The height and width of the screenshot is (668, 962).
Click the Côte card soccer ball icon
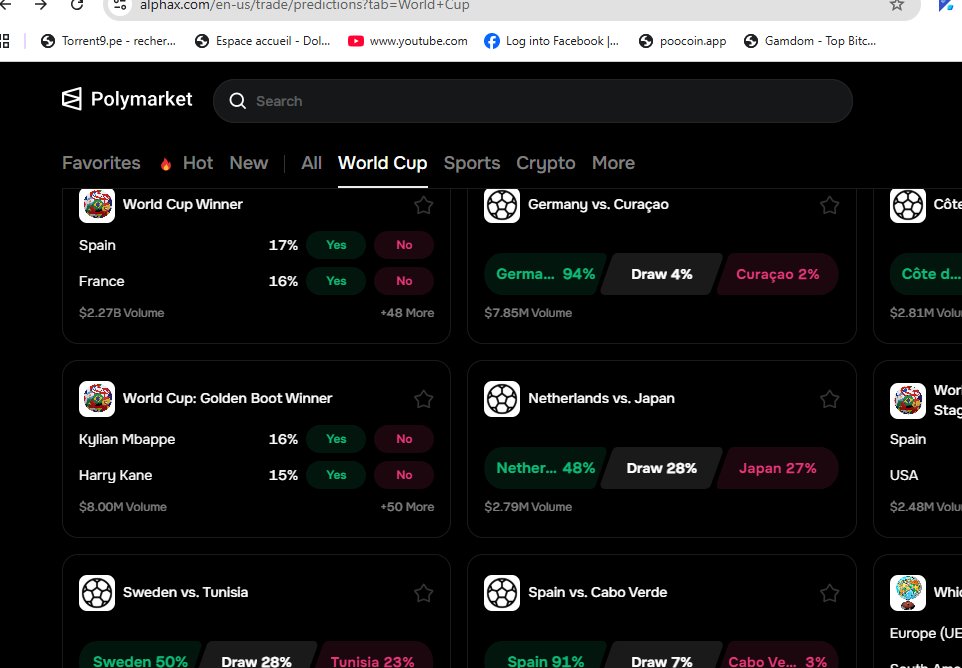(x=908, y=205)
